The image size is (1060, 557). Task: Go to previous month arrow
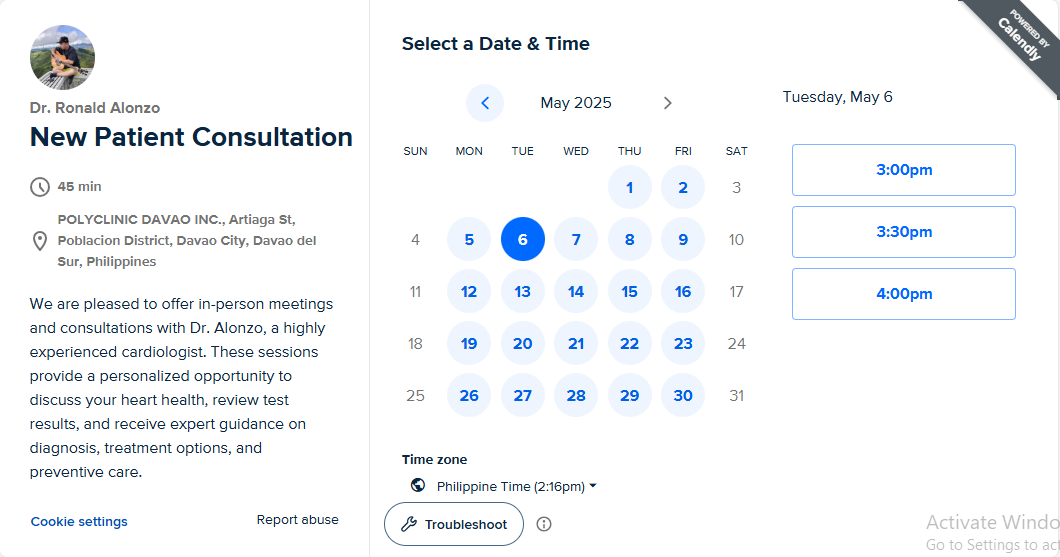pyautogui.click(x=485, y=103)
